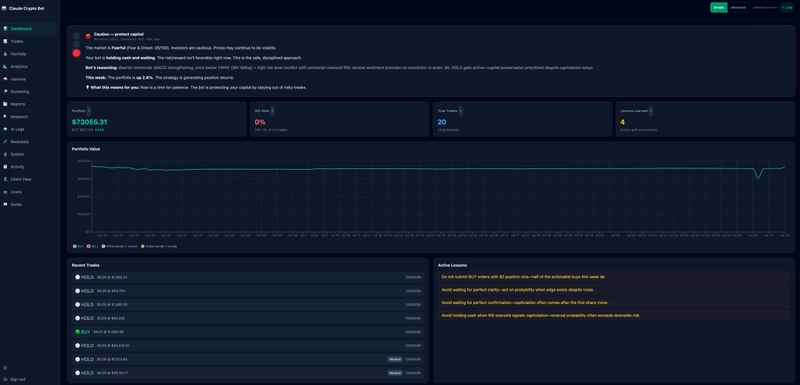Click the 'Caution — protect capital' heading
The width and height of the screenshot is (800, 385).
tap(118, 34)
